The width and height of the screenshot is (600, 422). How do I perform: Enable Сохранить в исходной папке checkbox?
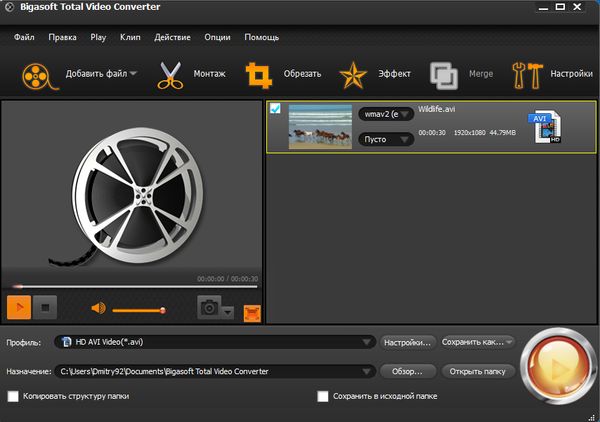(x=323, y=396)
